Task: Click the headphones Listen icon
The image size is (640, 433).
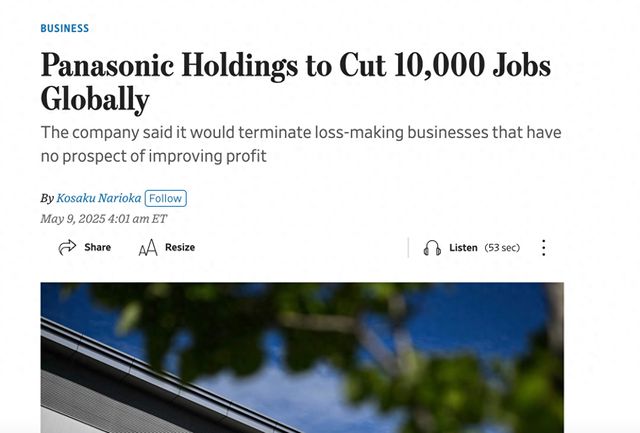Action: (x=432, y=248)
